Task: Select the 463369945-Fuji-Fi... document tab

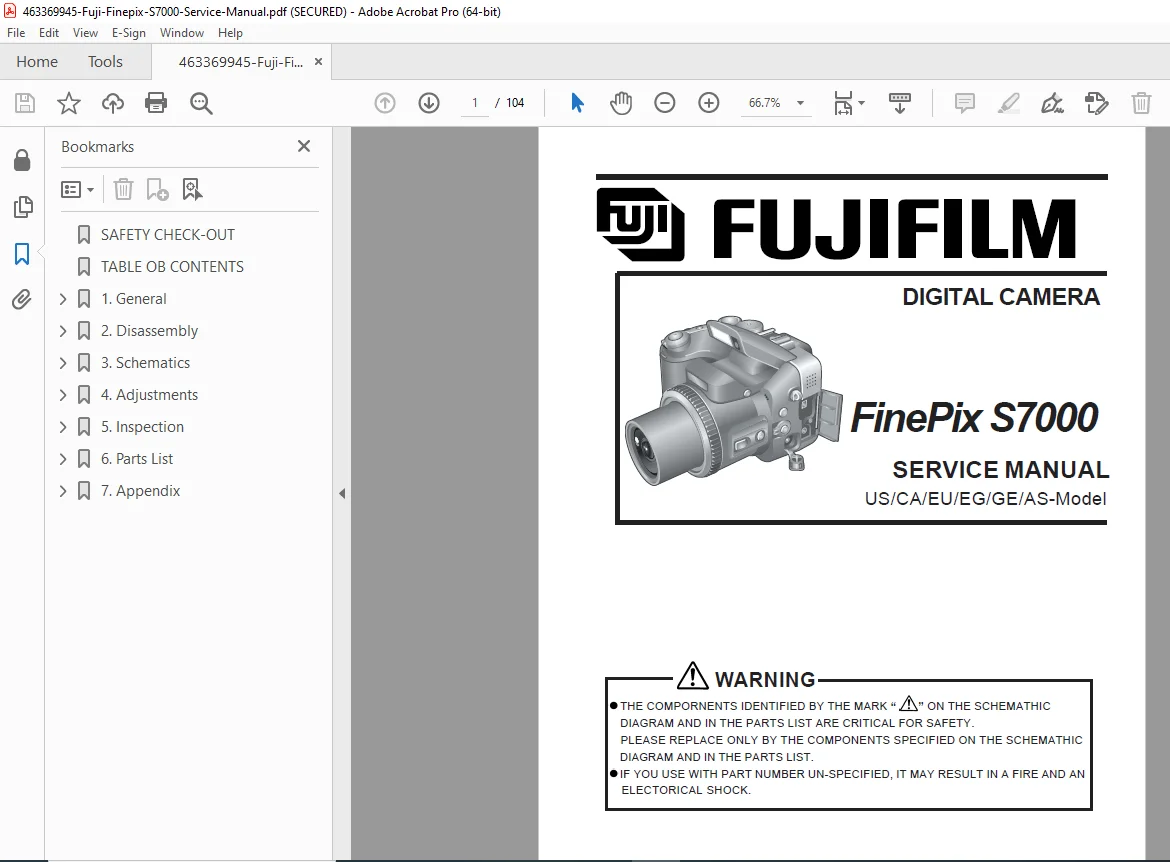Action: (240, 63)
